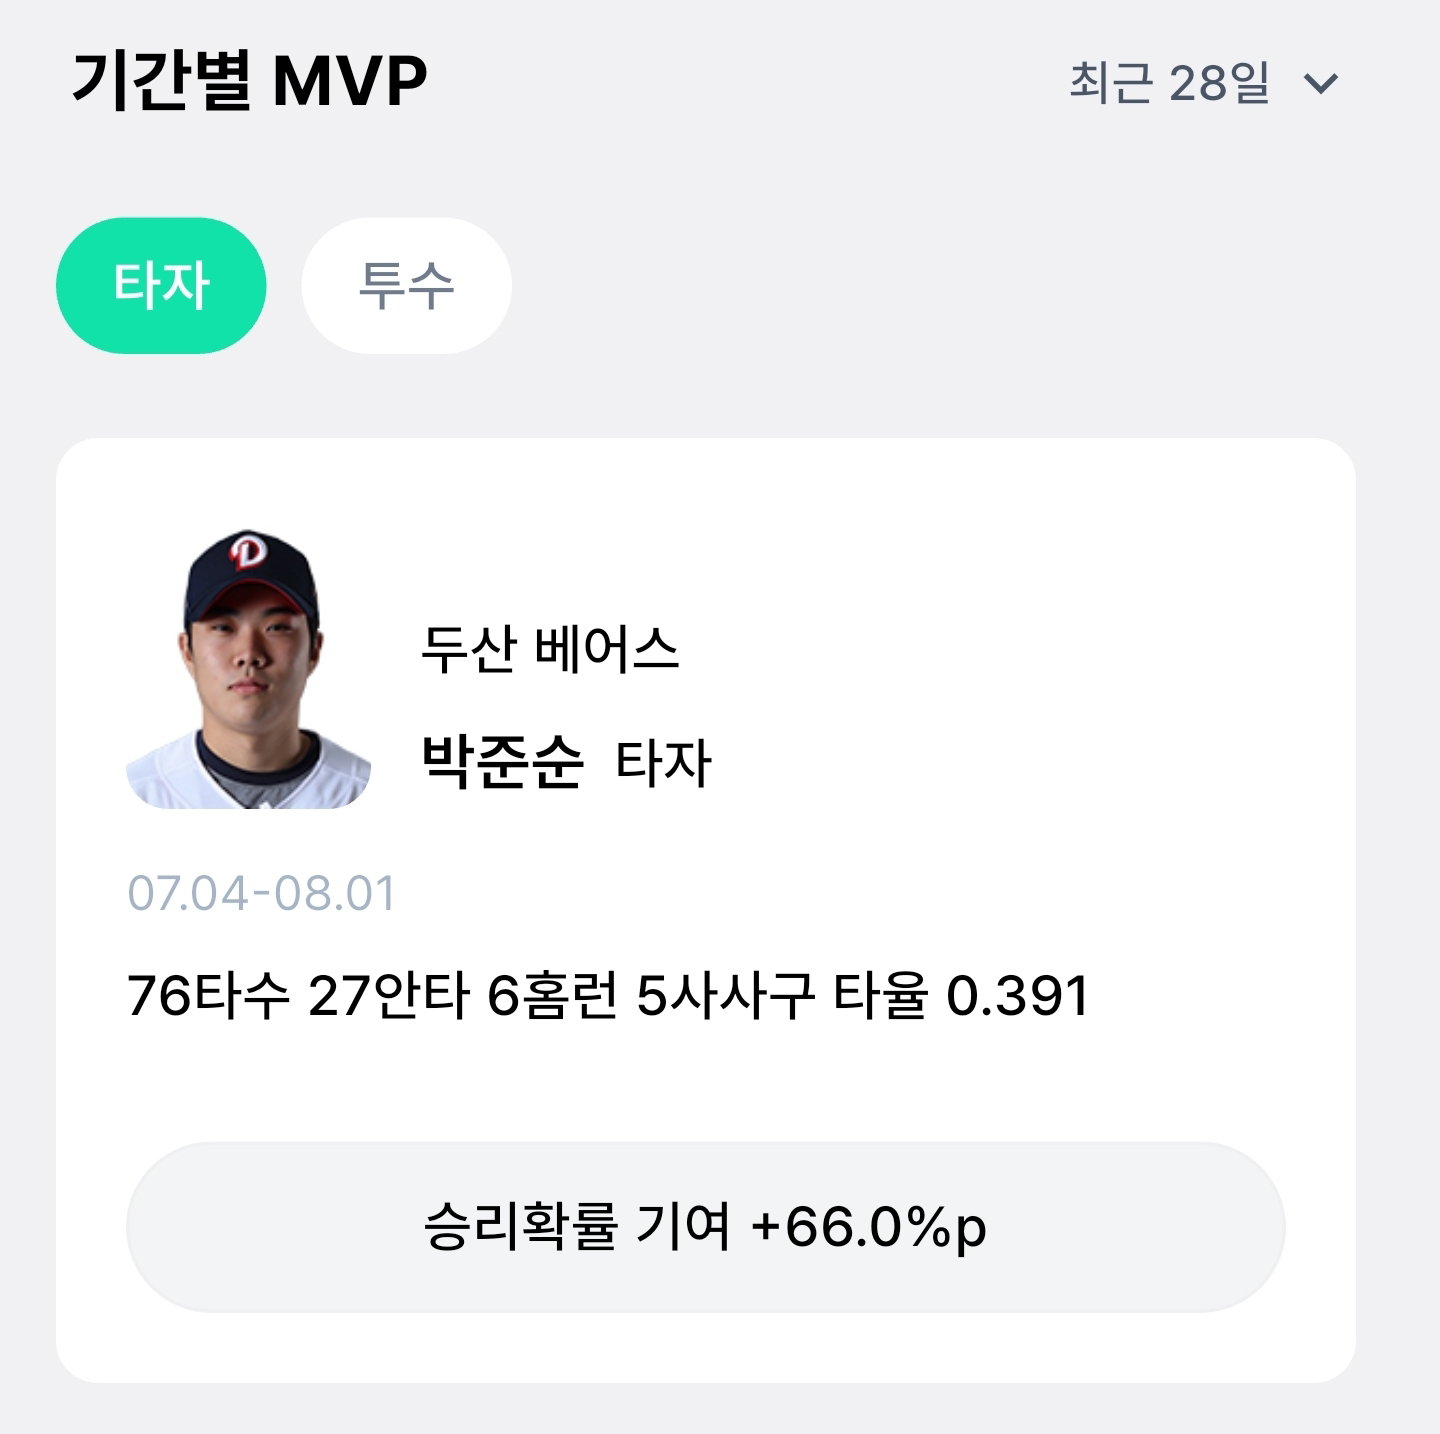The width and height of the screenshot is (1440, 1434).
Task: Select the 타자 pill tab
Action: point(161,286)
